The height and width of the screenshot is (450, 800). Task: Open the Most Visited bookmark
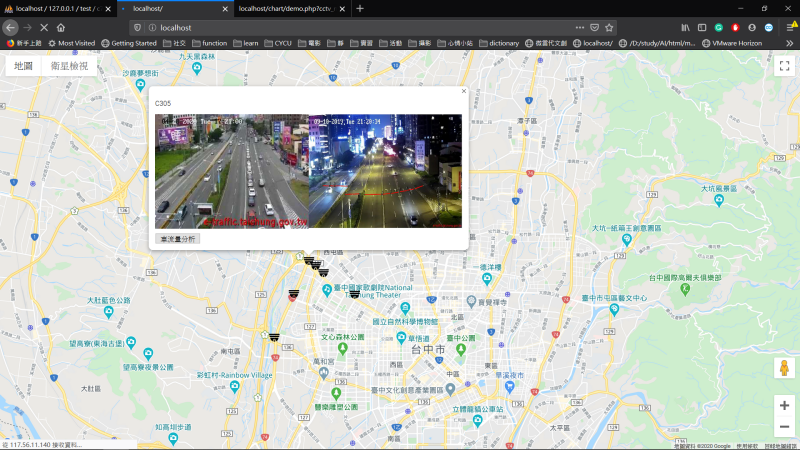point(72,43)
